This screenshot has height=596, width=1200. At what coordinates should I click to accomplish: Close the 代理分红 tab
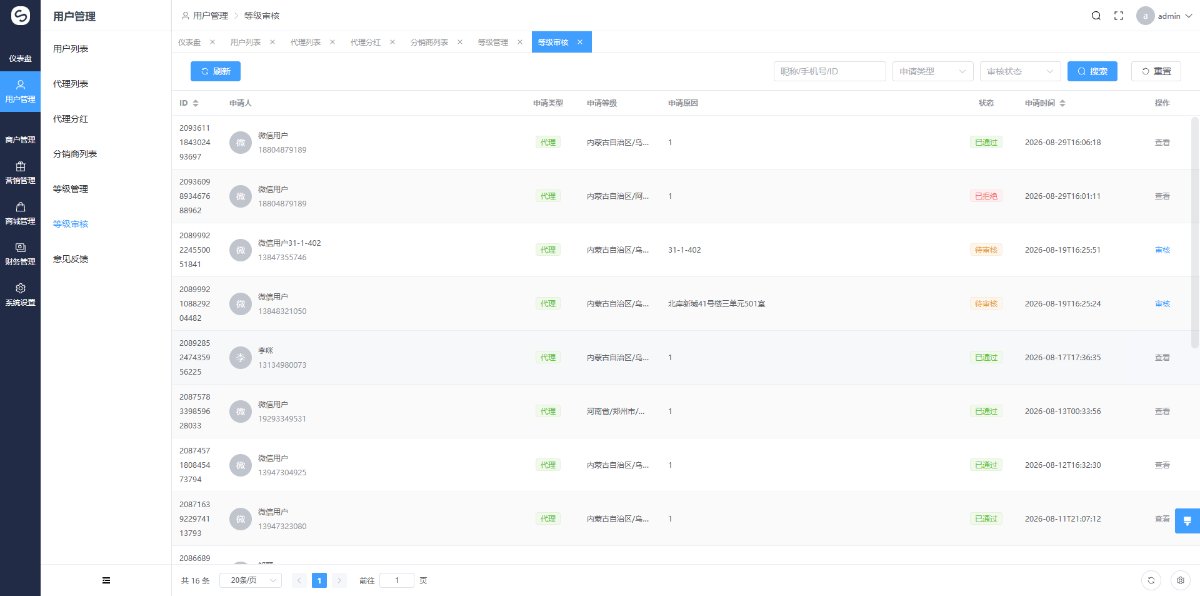392,42
